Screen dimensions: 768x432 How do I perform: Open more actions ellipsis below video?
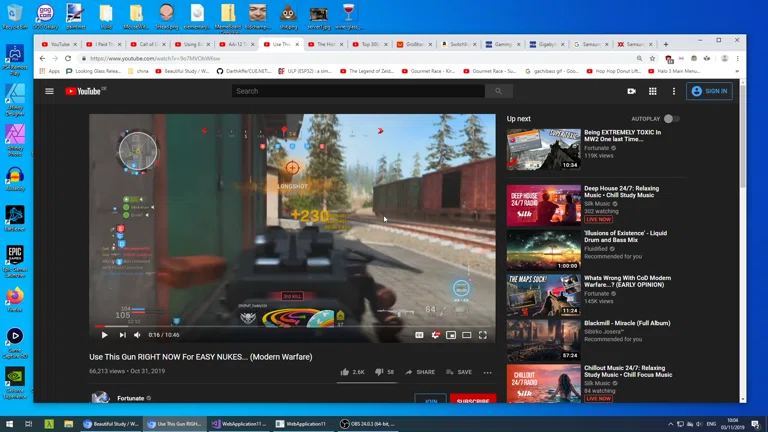pos(487,372)
